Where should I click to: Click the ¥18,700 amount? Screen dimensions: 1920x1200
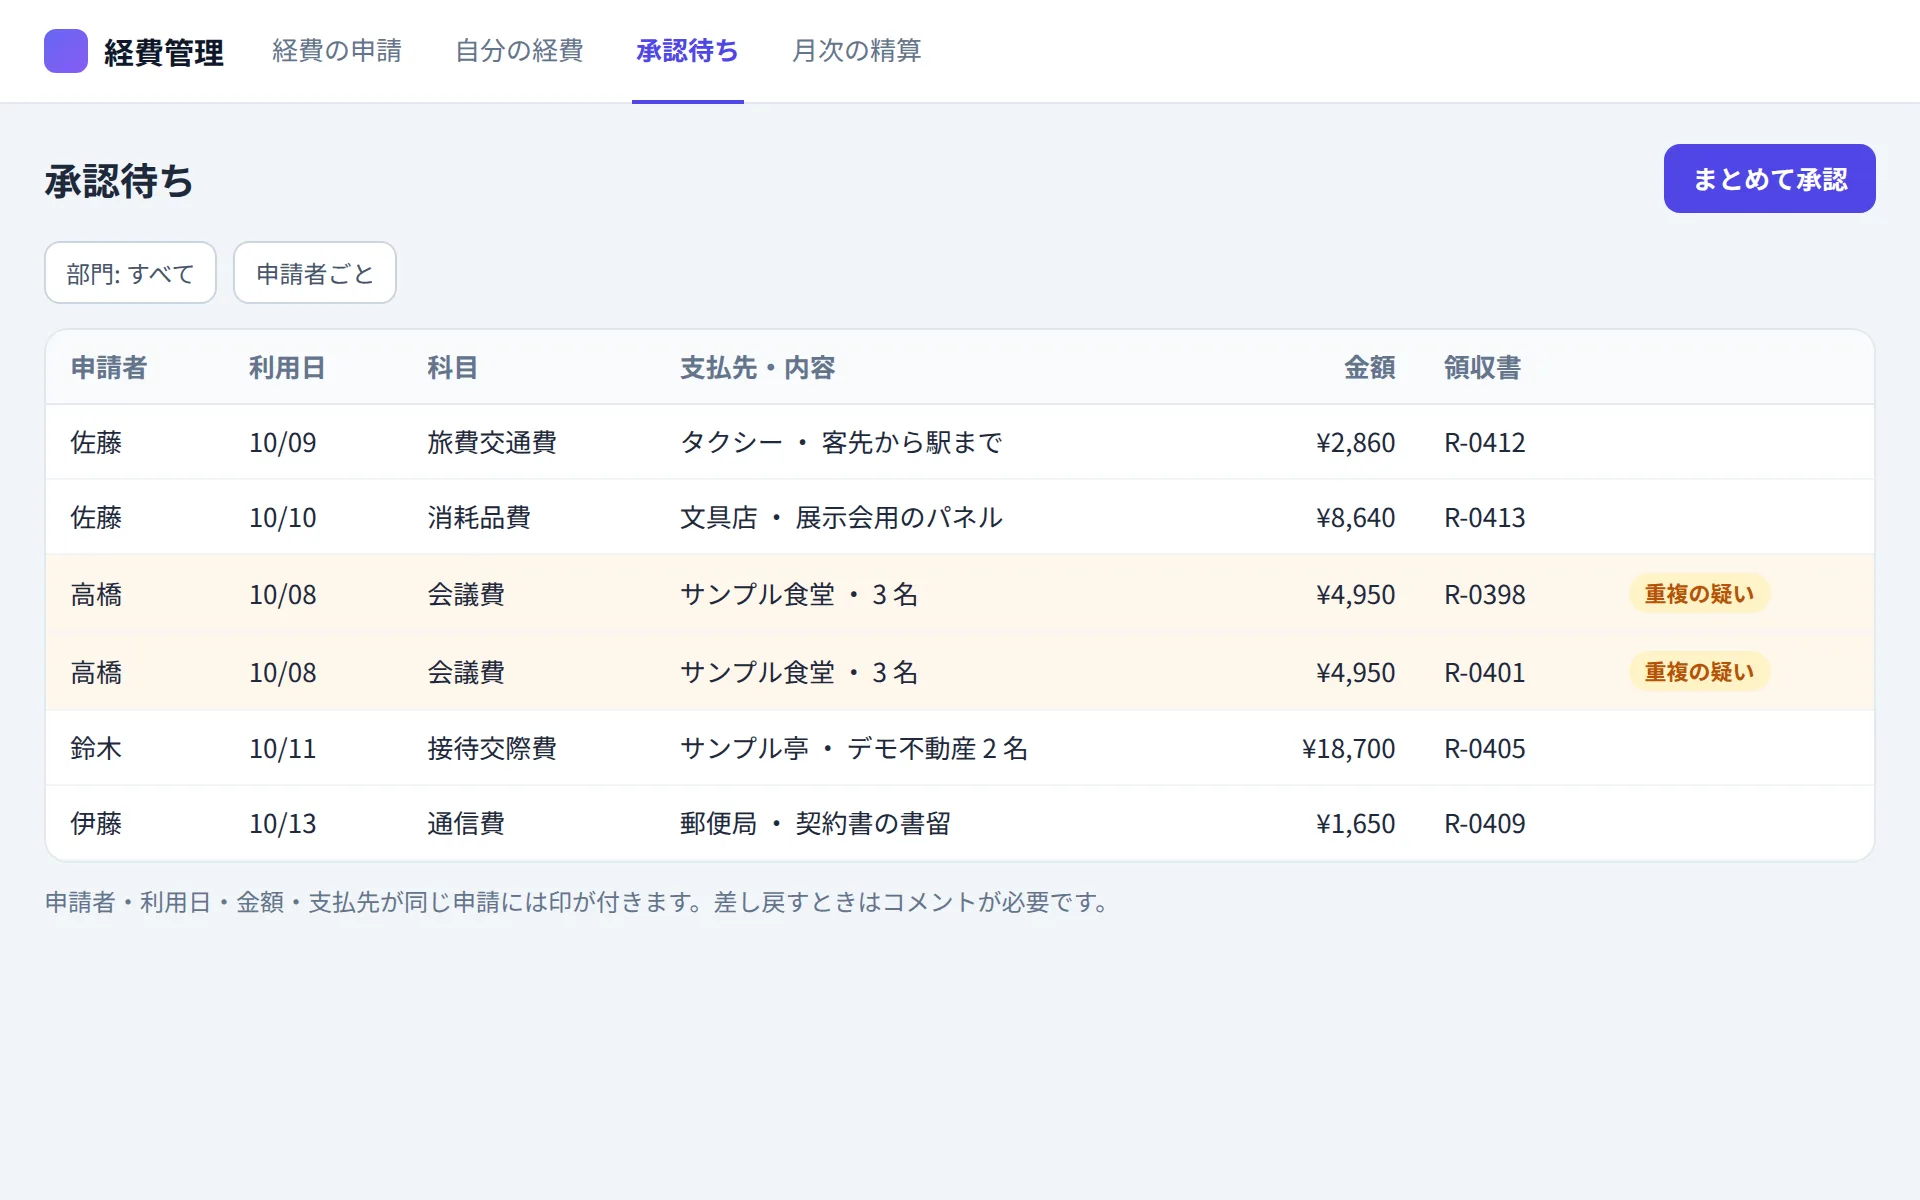tap(1348, 749)
